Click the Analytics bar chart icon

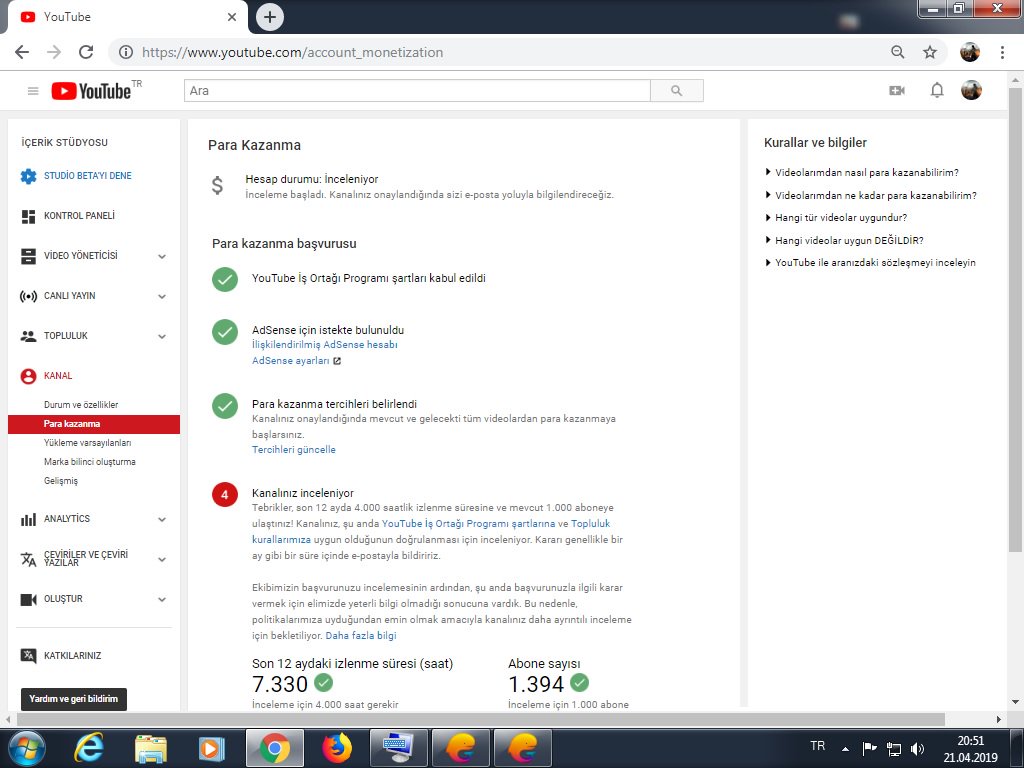28,519
